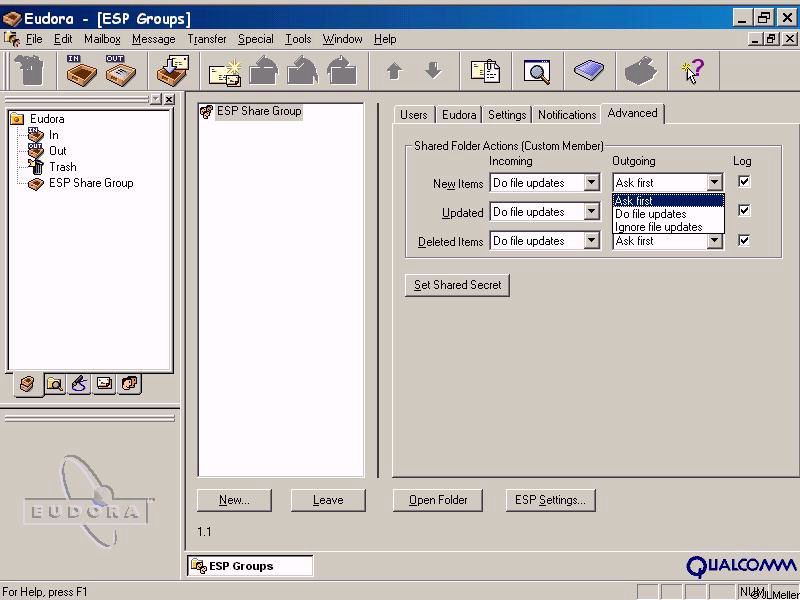Select 'Ask first' in the open list

[668, 201]
